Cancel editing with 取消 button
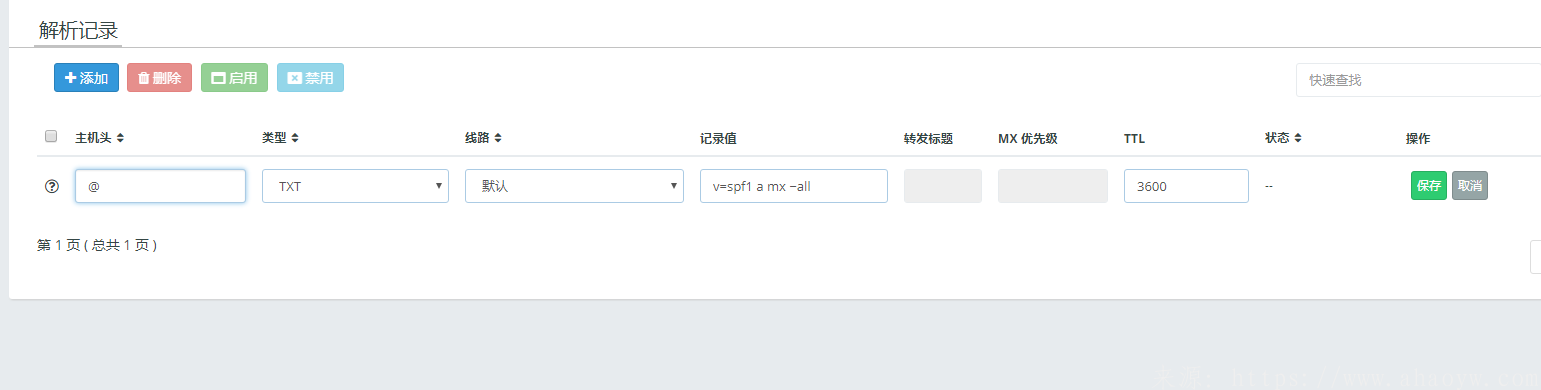Viewport: 1541px width, 390px height. 1470,186
